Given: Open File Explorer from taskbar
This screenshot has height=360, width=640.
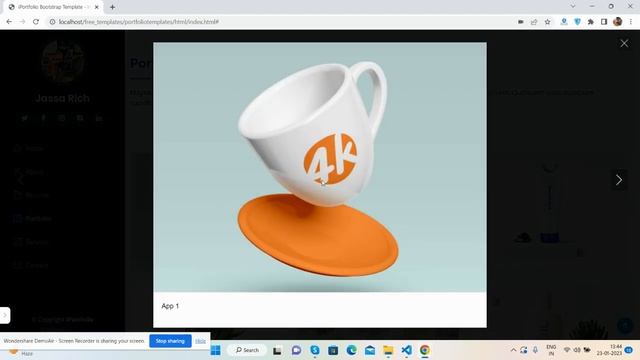Looking at the screenshot, I should [388, 350].
